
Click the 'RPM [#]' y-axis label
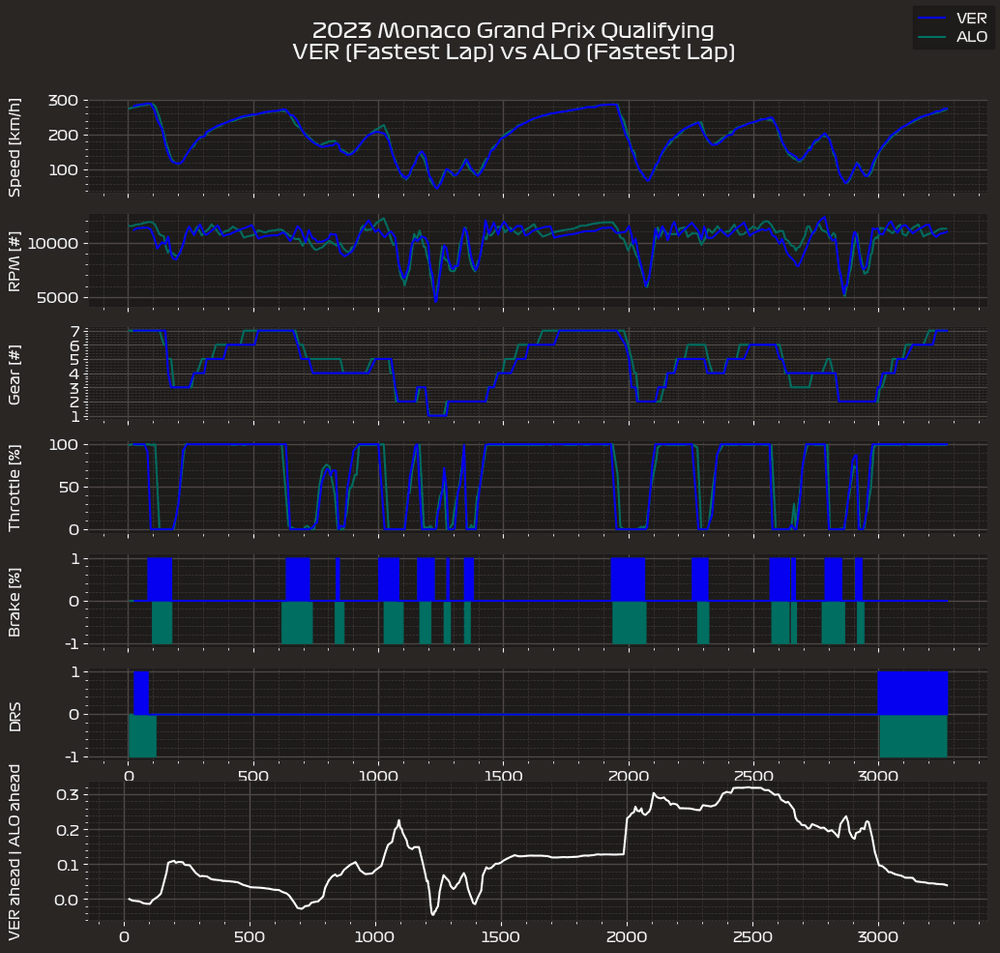coord(14,261)
